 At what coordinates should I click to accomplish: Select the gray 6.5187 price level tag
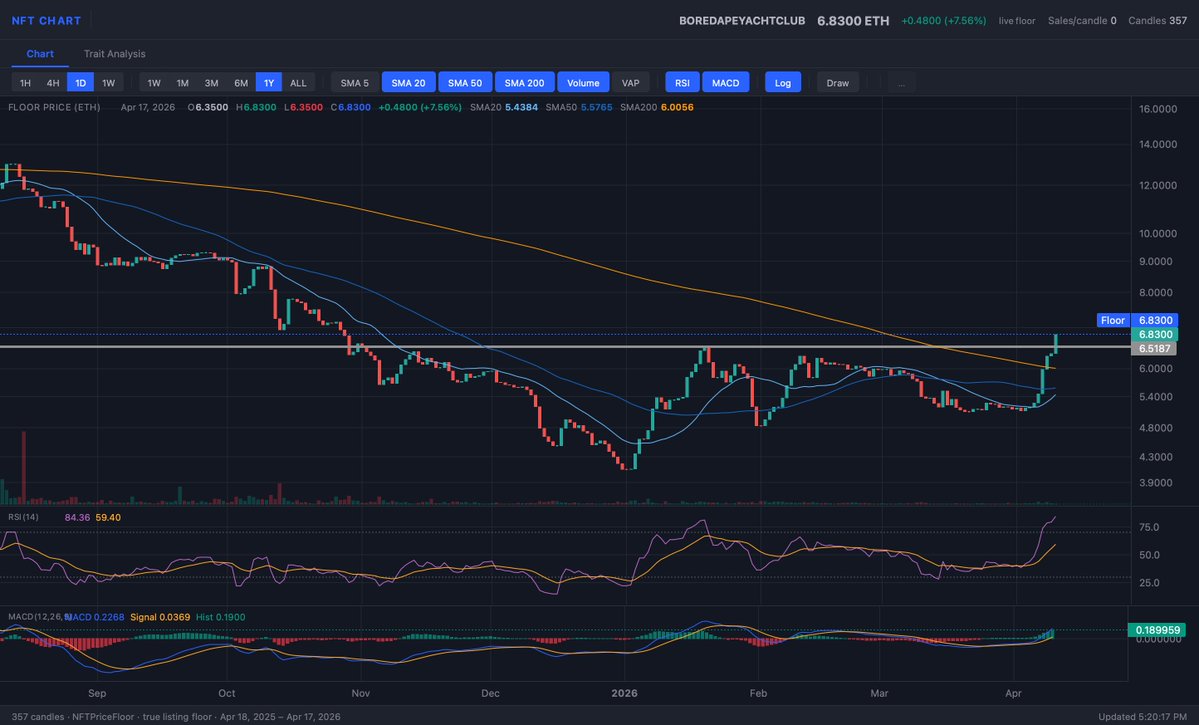tap(1154, 349)
